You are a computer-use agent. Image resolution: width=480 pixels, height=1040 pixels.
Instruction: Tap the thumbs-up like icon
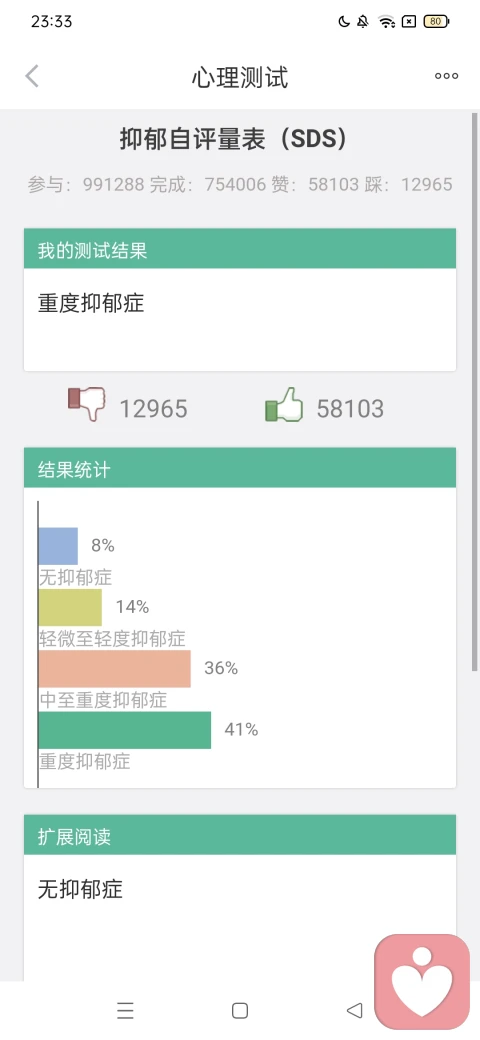click(284, 405)
